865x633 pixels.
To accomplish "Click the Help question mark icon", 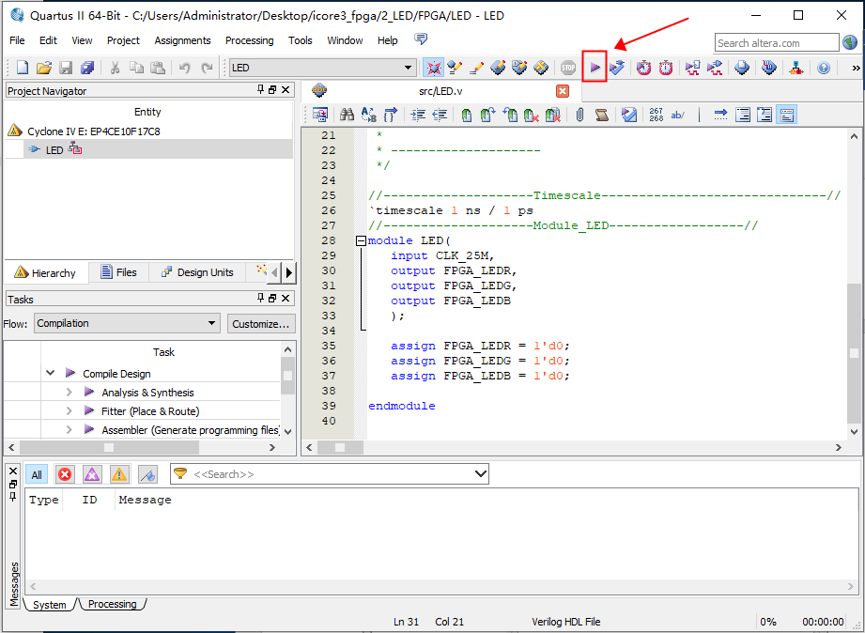I will click(x=824, y=68).
